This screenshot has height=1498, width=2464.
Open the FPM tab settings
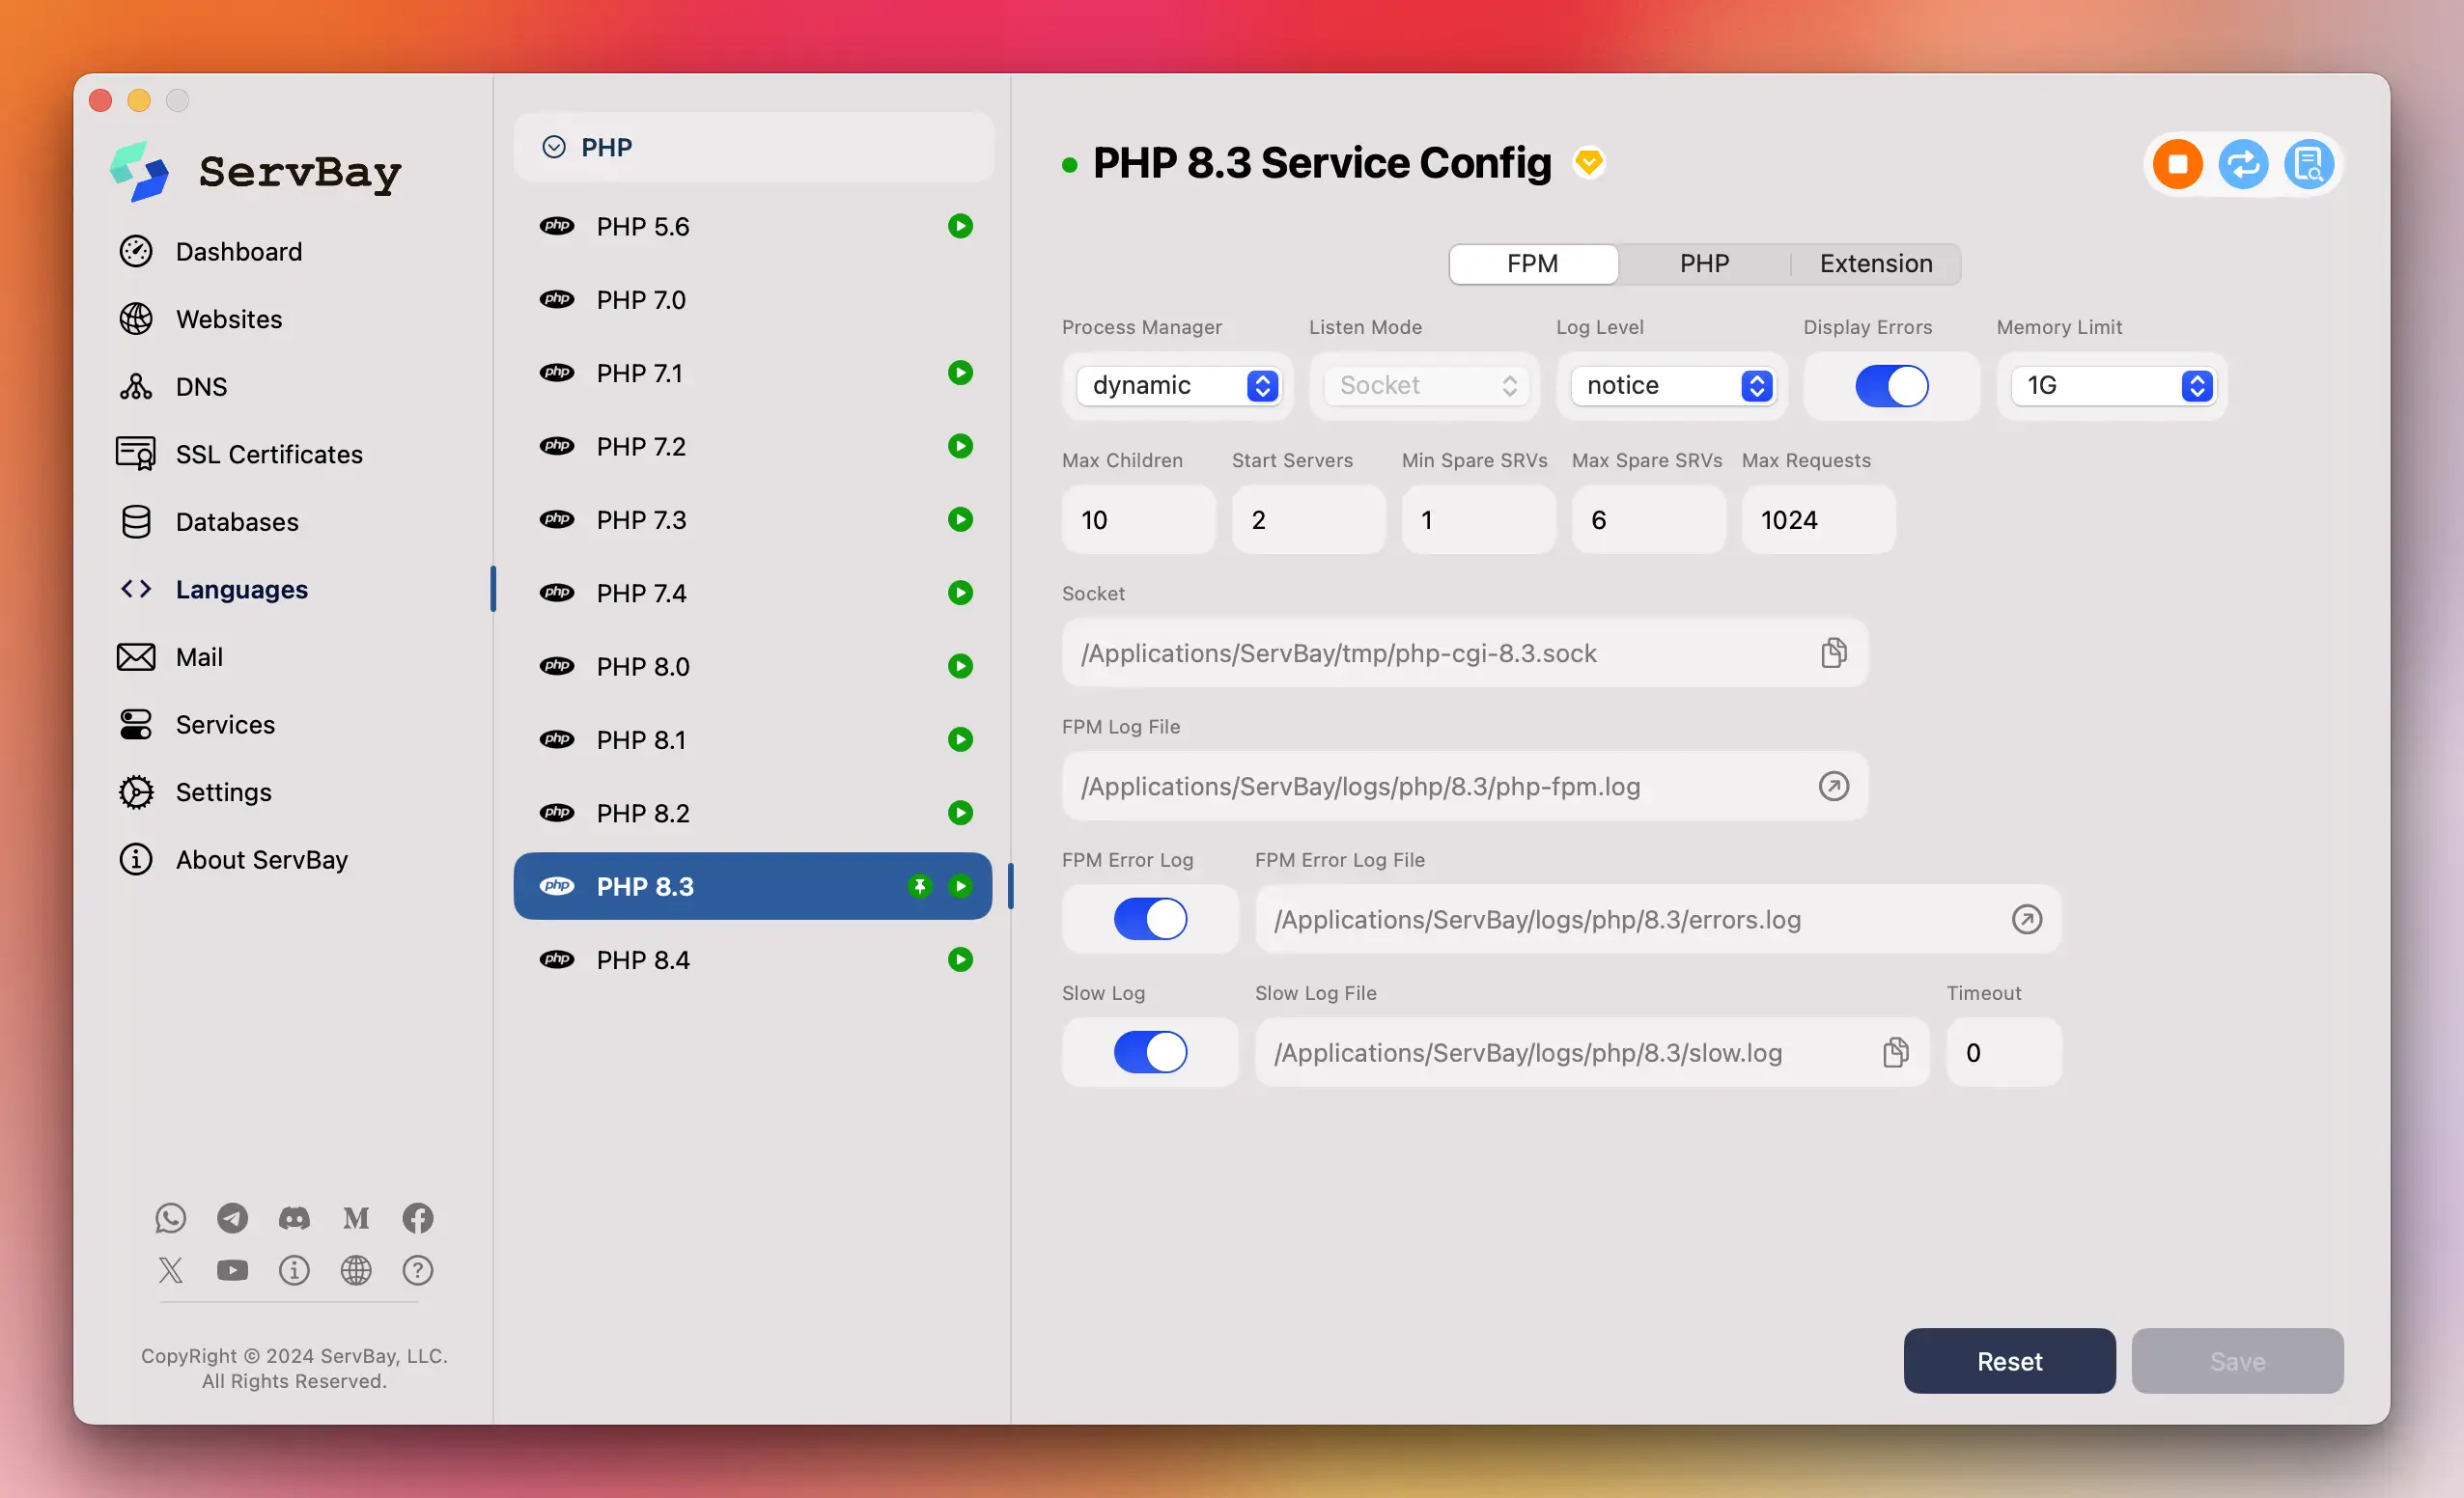tap(1531, 263)
